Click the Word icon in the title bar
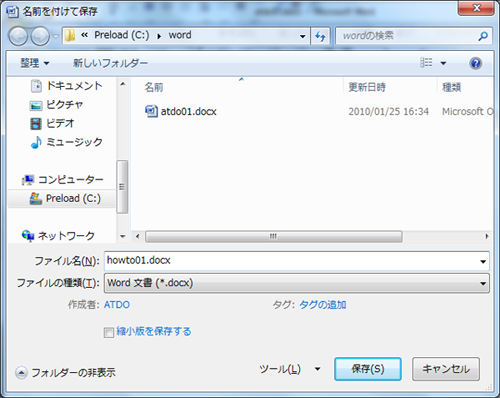This screenshot has height=398, width=500. click(x=12, y=11)
